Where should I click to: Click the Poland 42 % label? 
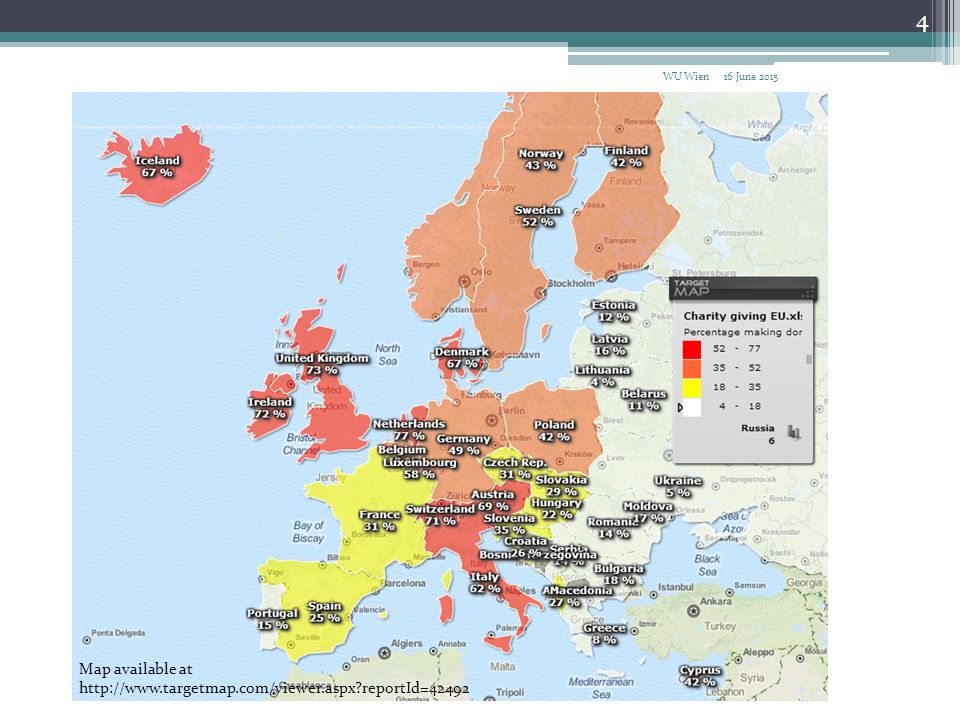coord(554,431)
